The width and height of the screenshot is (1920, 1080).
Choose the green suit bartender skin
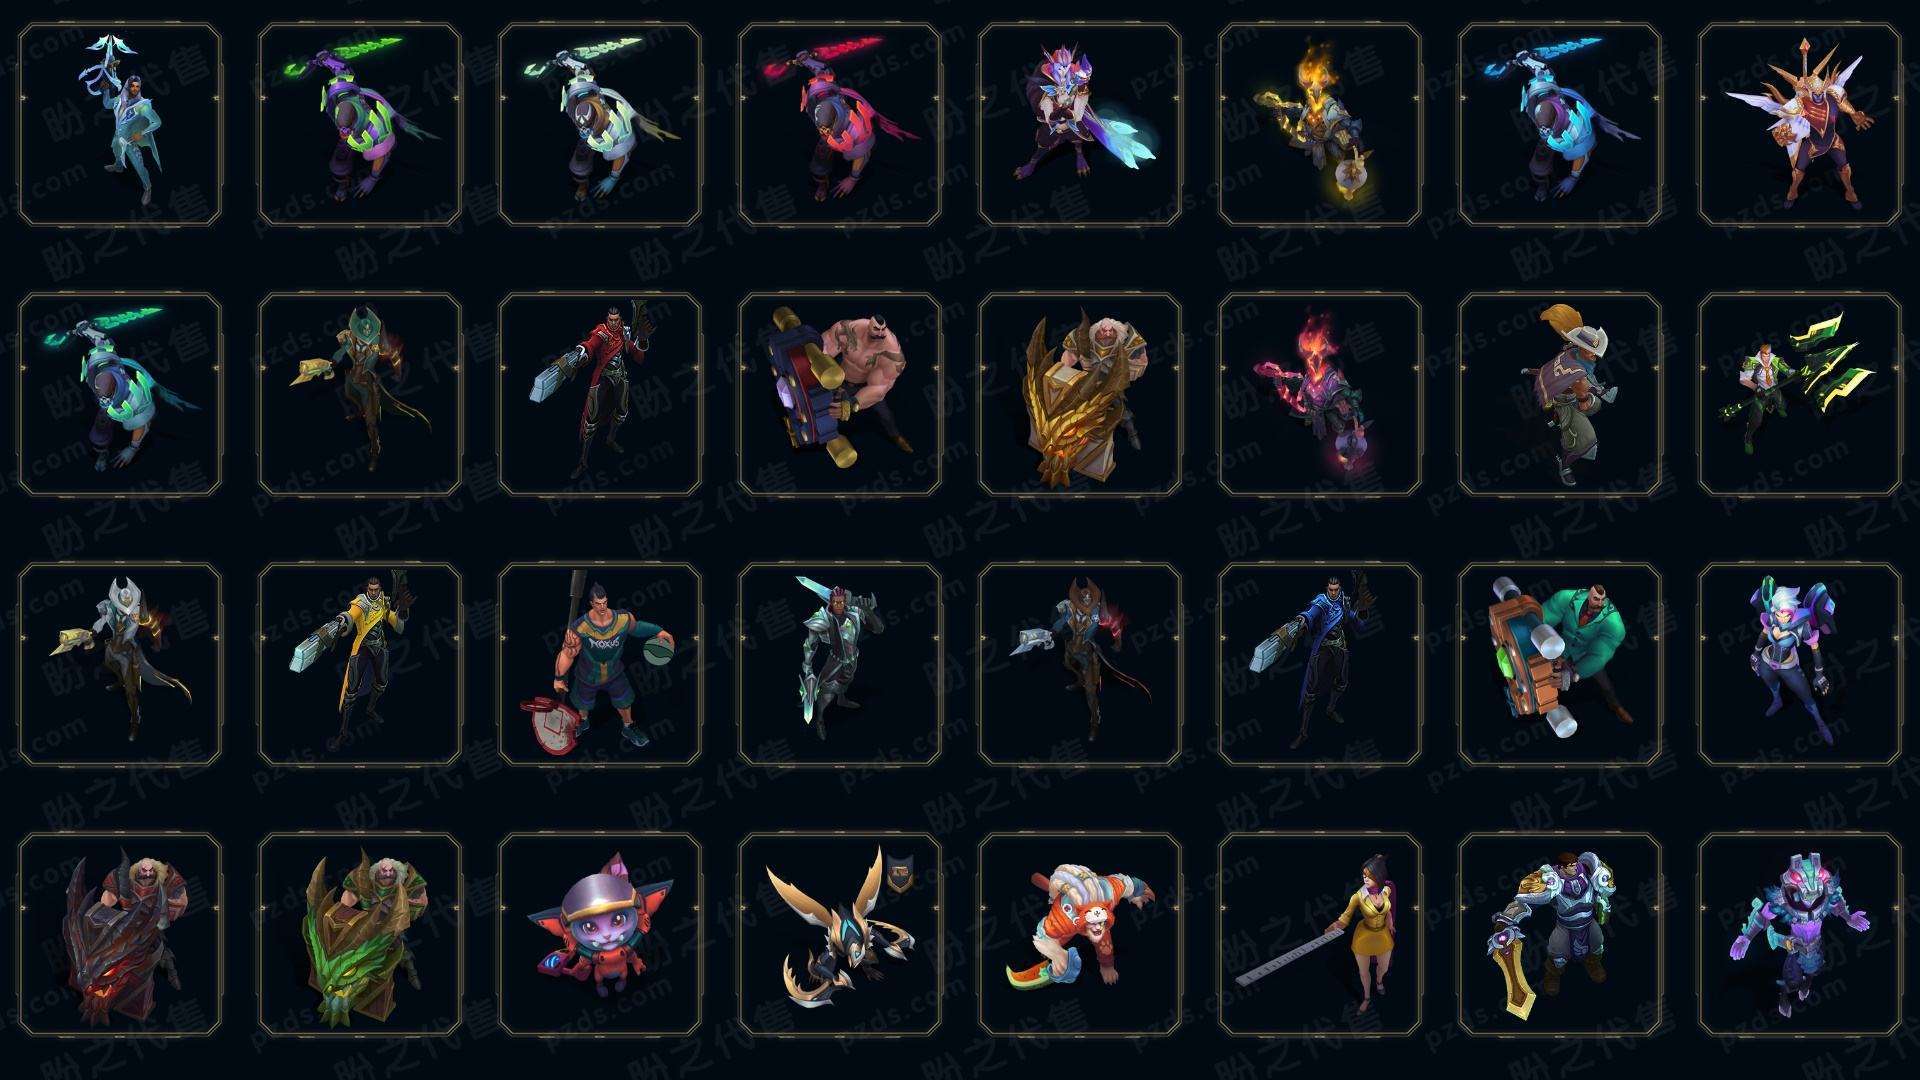[x=1559, y=665]
